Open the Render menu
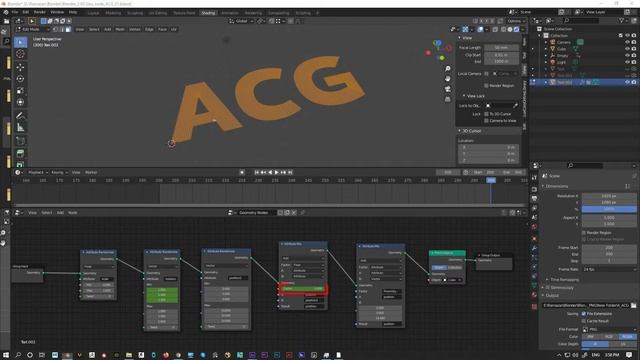This screenshot has height=360, width=640. (x=40, y=12)
